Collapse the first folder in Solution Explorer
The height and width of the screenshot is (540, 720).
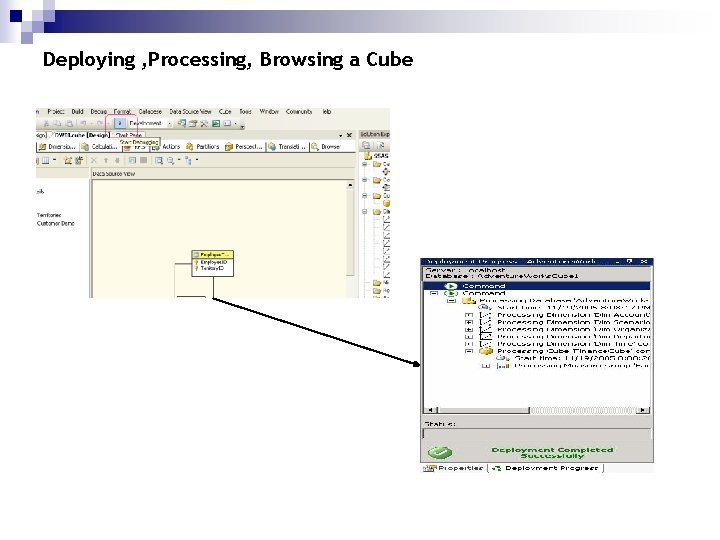(x=365, y=164)
